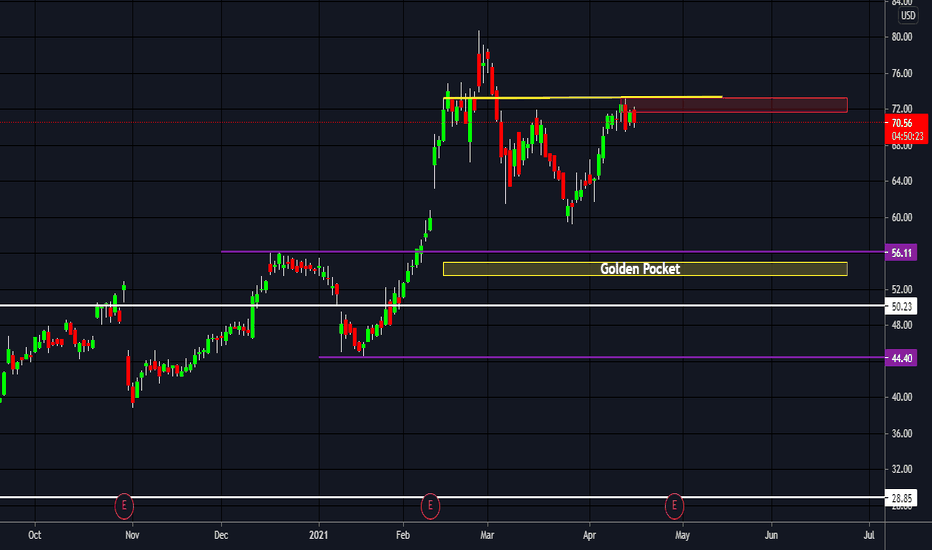Viewport: 932px width, 550px height.
Task: Click the 64.00 price axis value
Action: 902,181
